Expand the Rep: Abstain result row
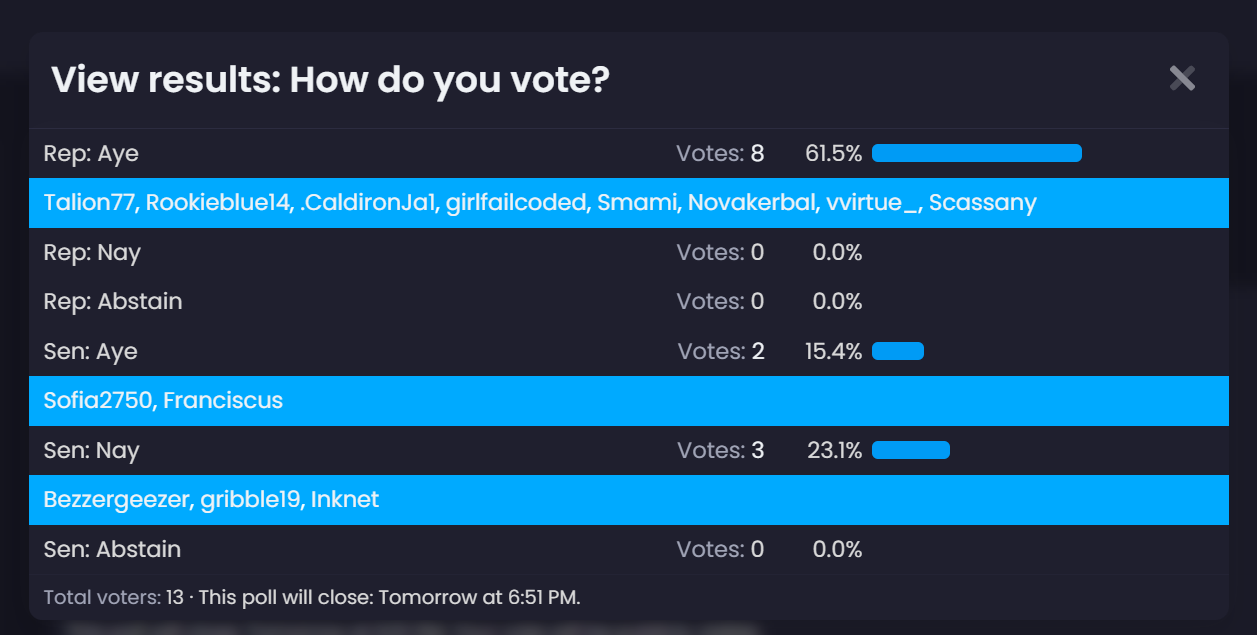 (x=113, y=302)
